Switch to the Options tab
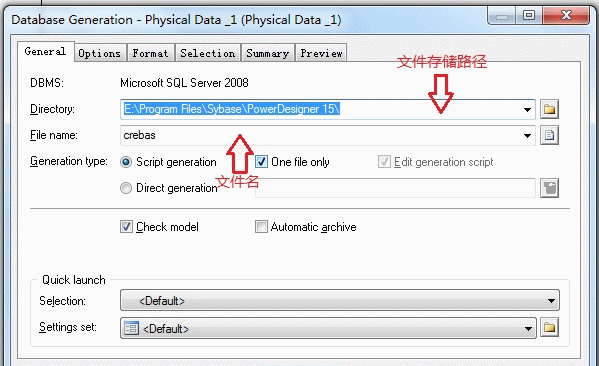The width and height of the screenshot is (599, 366). pyautogui.click(x=100, y=53)
